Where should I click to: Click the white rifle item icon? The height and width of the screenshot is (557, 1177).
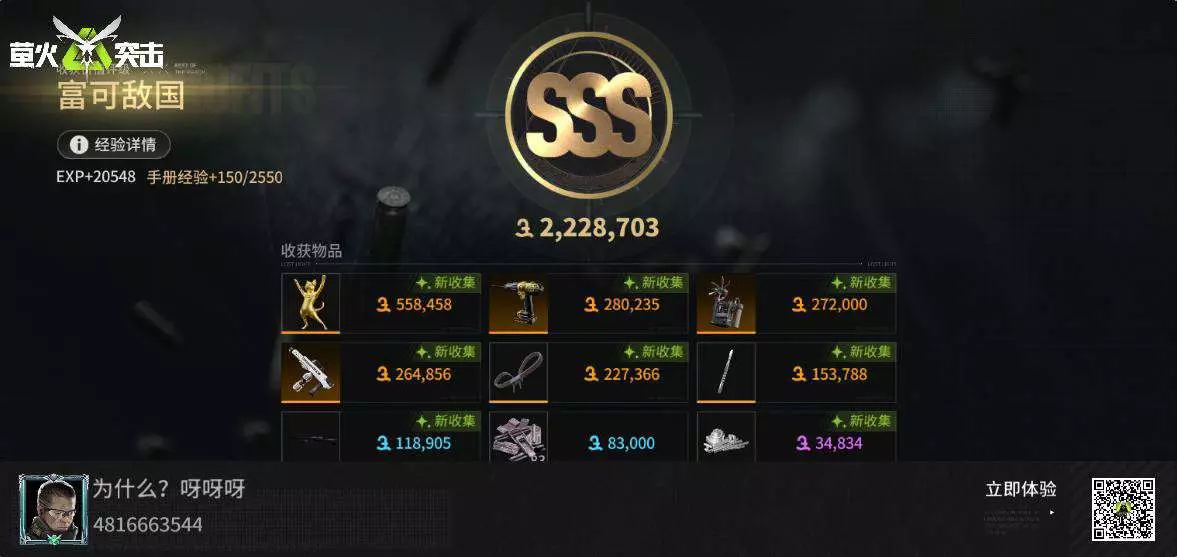click(311, 373)
